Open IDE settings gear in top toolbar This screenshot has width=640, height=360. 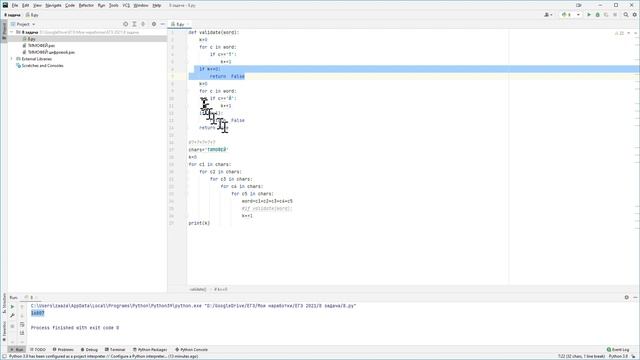[x=635, y=15]
